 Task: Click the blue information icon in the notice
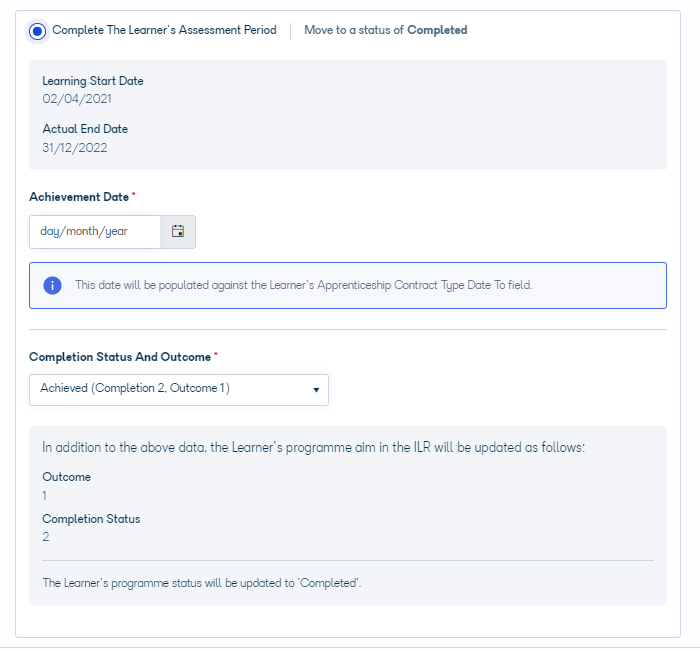point(52,285)
